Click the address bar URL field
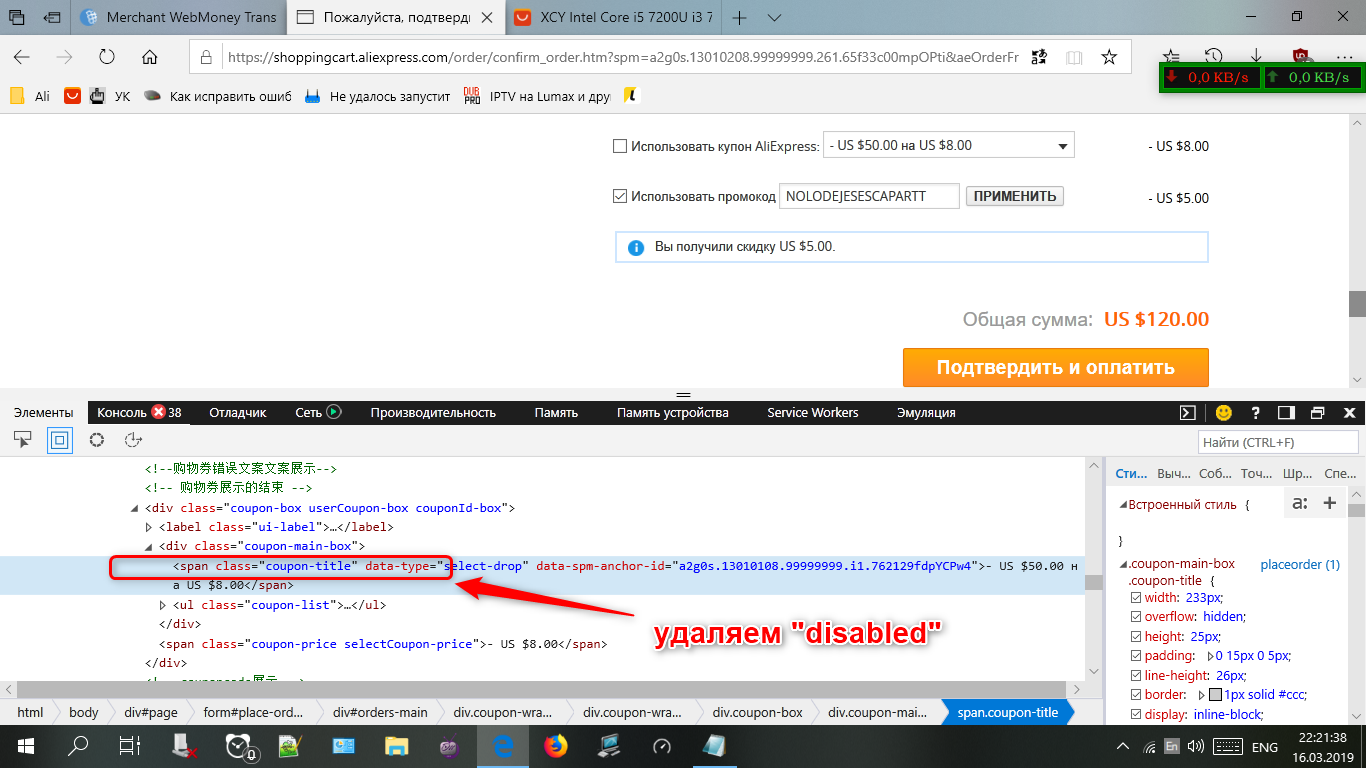Image resolution: width=1366 pixels, height=768 pixels. tap(623, 57)
